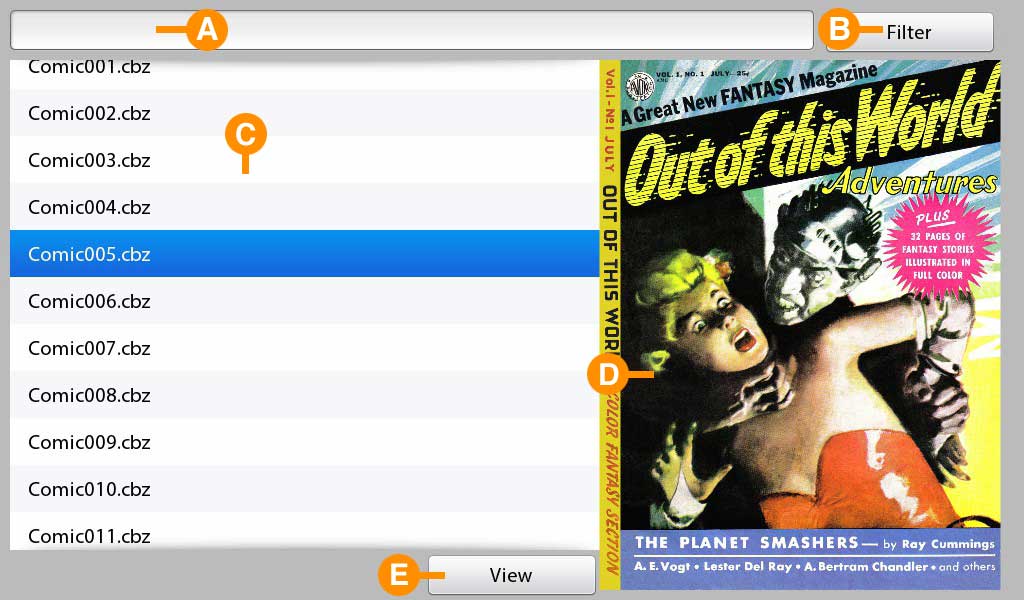Viewport: 1024px width, 600px height.
Task: Click the View button
Action: point(511,575)
